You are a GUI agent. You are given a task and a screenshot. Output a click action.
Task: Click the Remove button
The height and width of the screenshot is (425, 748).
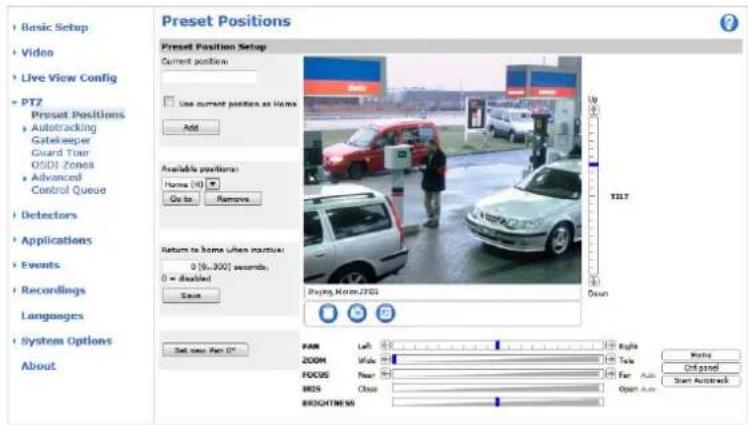[x=233, y=199]
